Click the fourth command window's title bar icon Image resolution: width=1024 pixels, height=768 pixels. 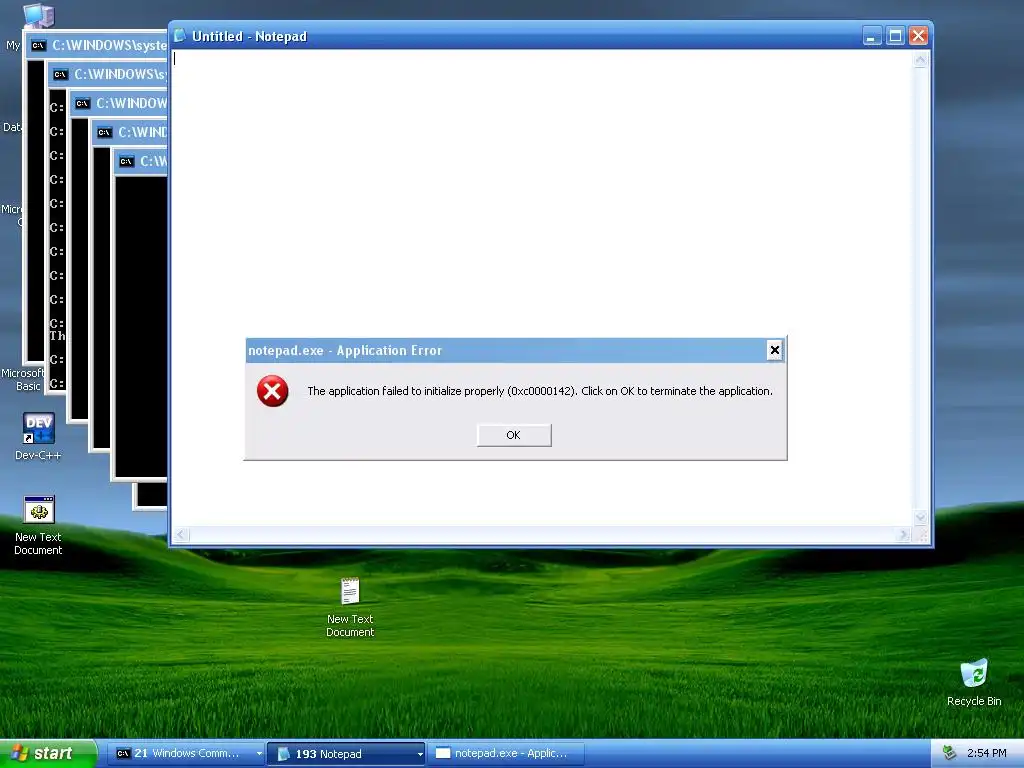point(104,133)
